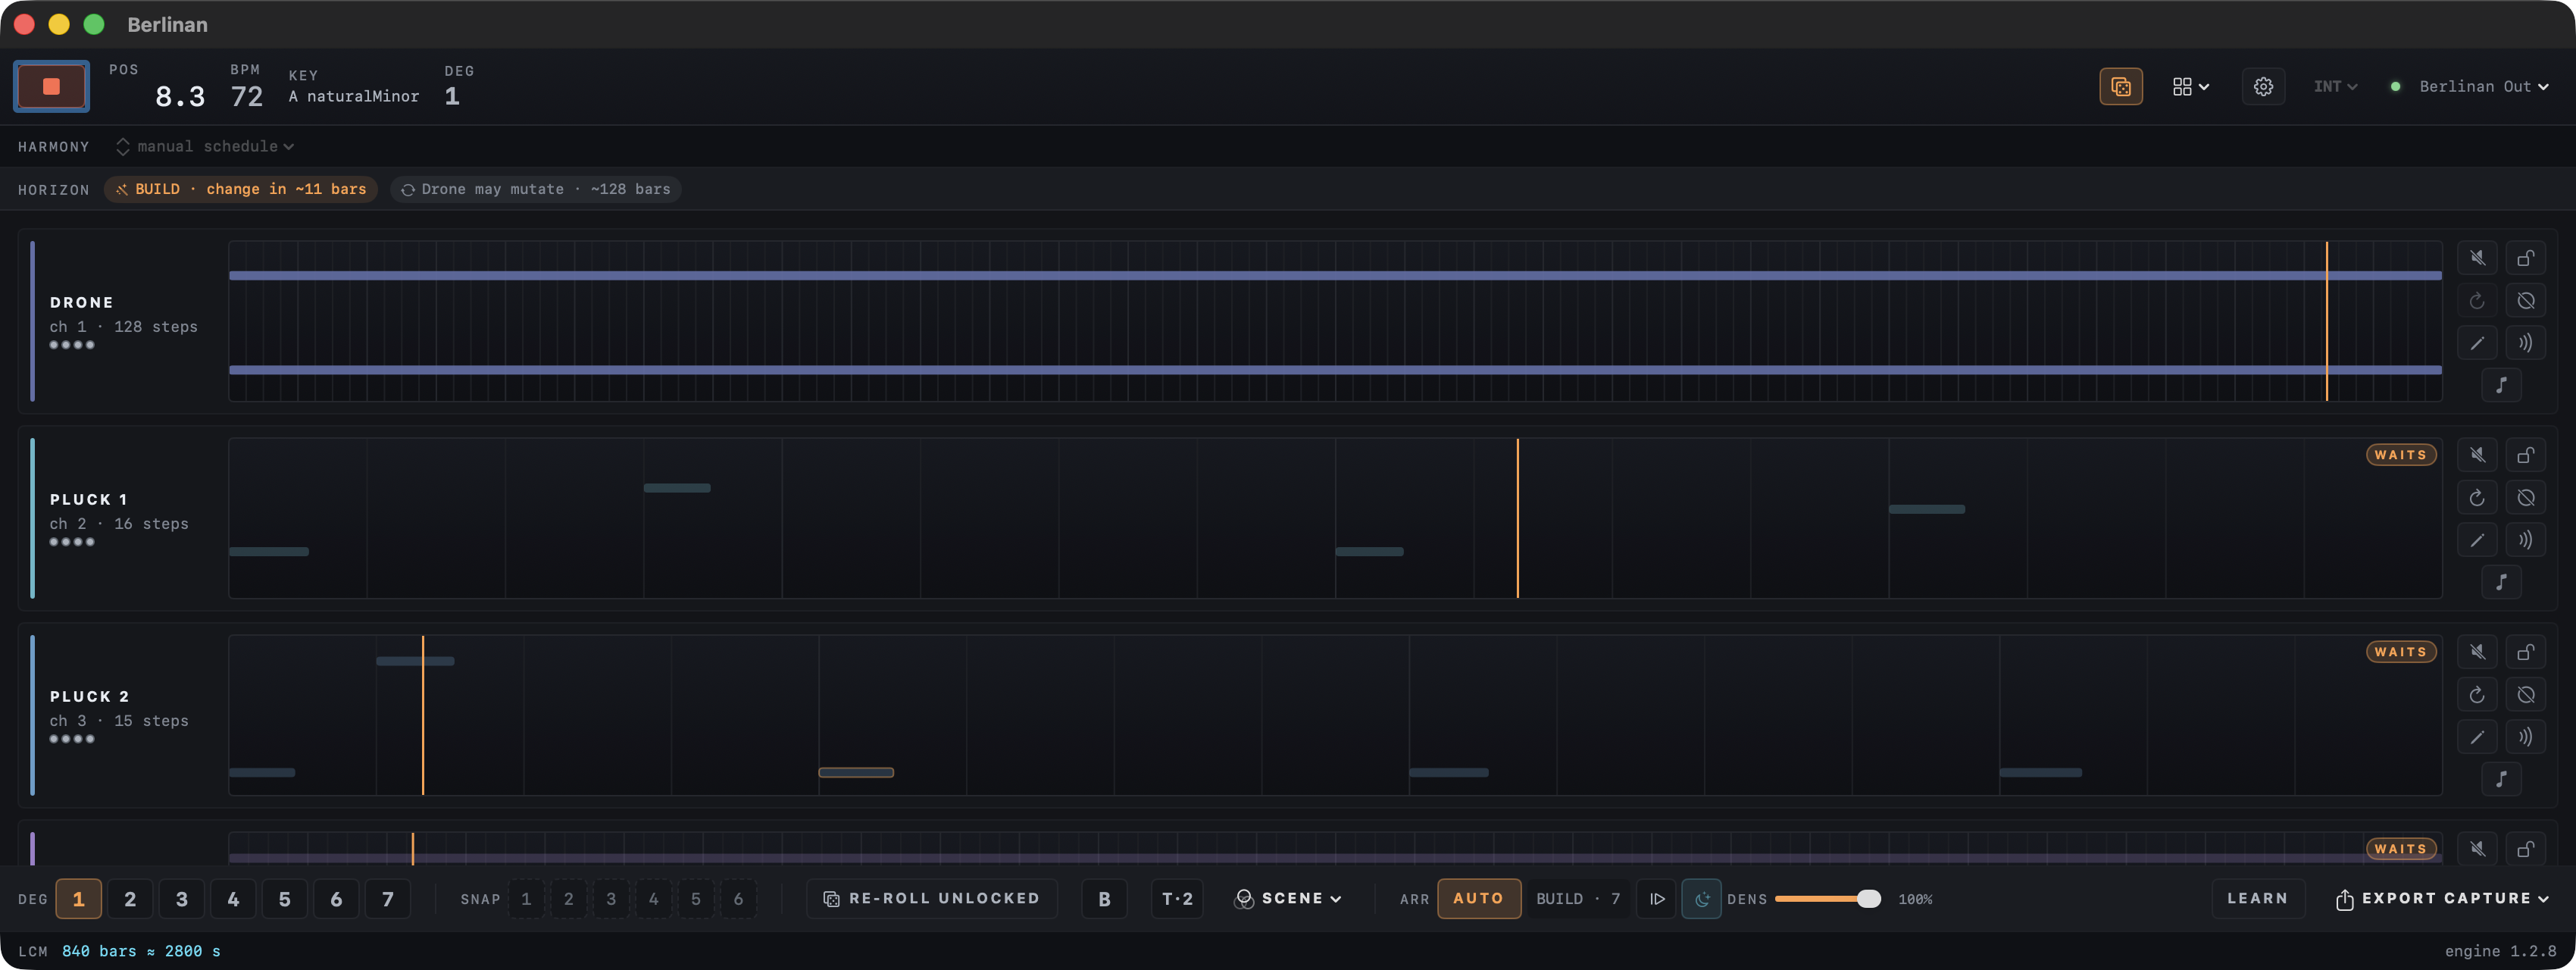Select degree 1 in the DEG row
Image resolution: width=2576 pixels, height=970 pixels.
click(78, 898)
